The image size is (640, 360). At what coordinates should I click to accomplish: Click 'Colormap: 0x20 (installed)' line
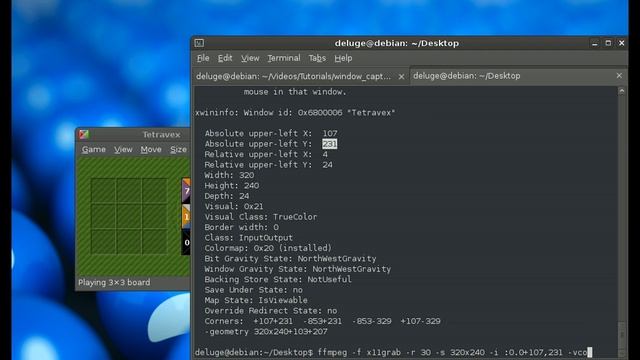tap(268, 248)
